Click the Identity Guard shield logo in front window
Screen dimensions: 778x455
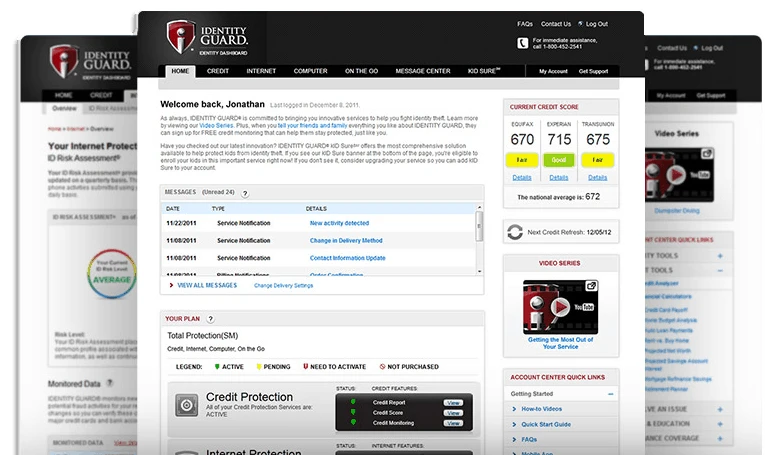click(180, 36)
